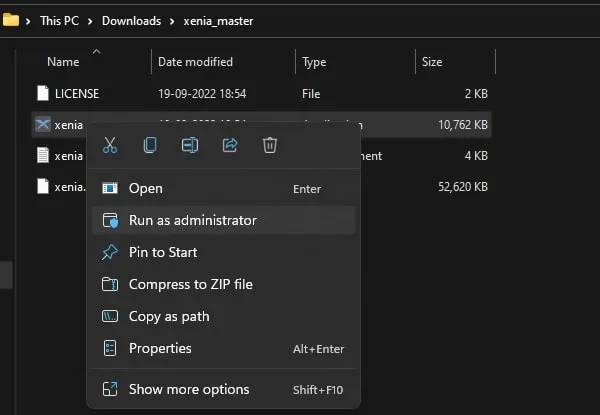Click the Delete trash icon
Screen dimensions: 600x415
click(270, 145)
